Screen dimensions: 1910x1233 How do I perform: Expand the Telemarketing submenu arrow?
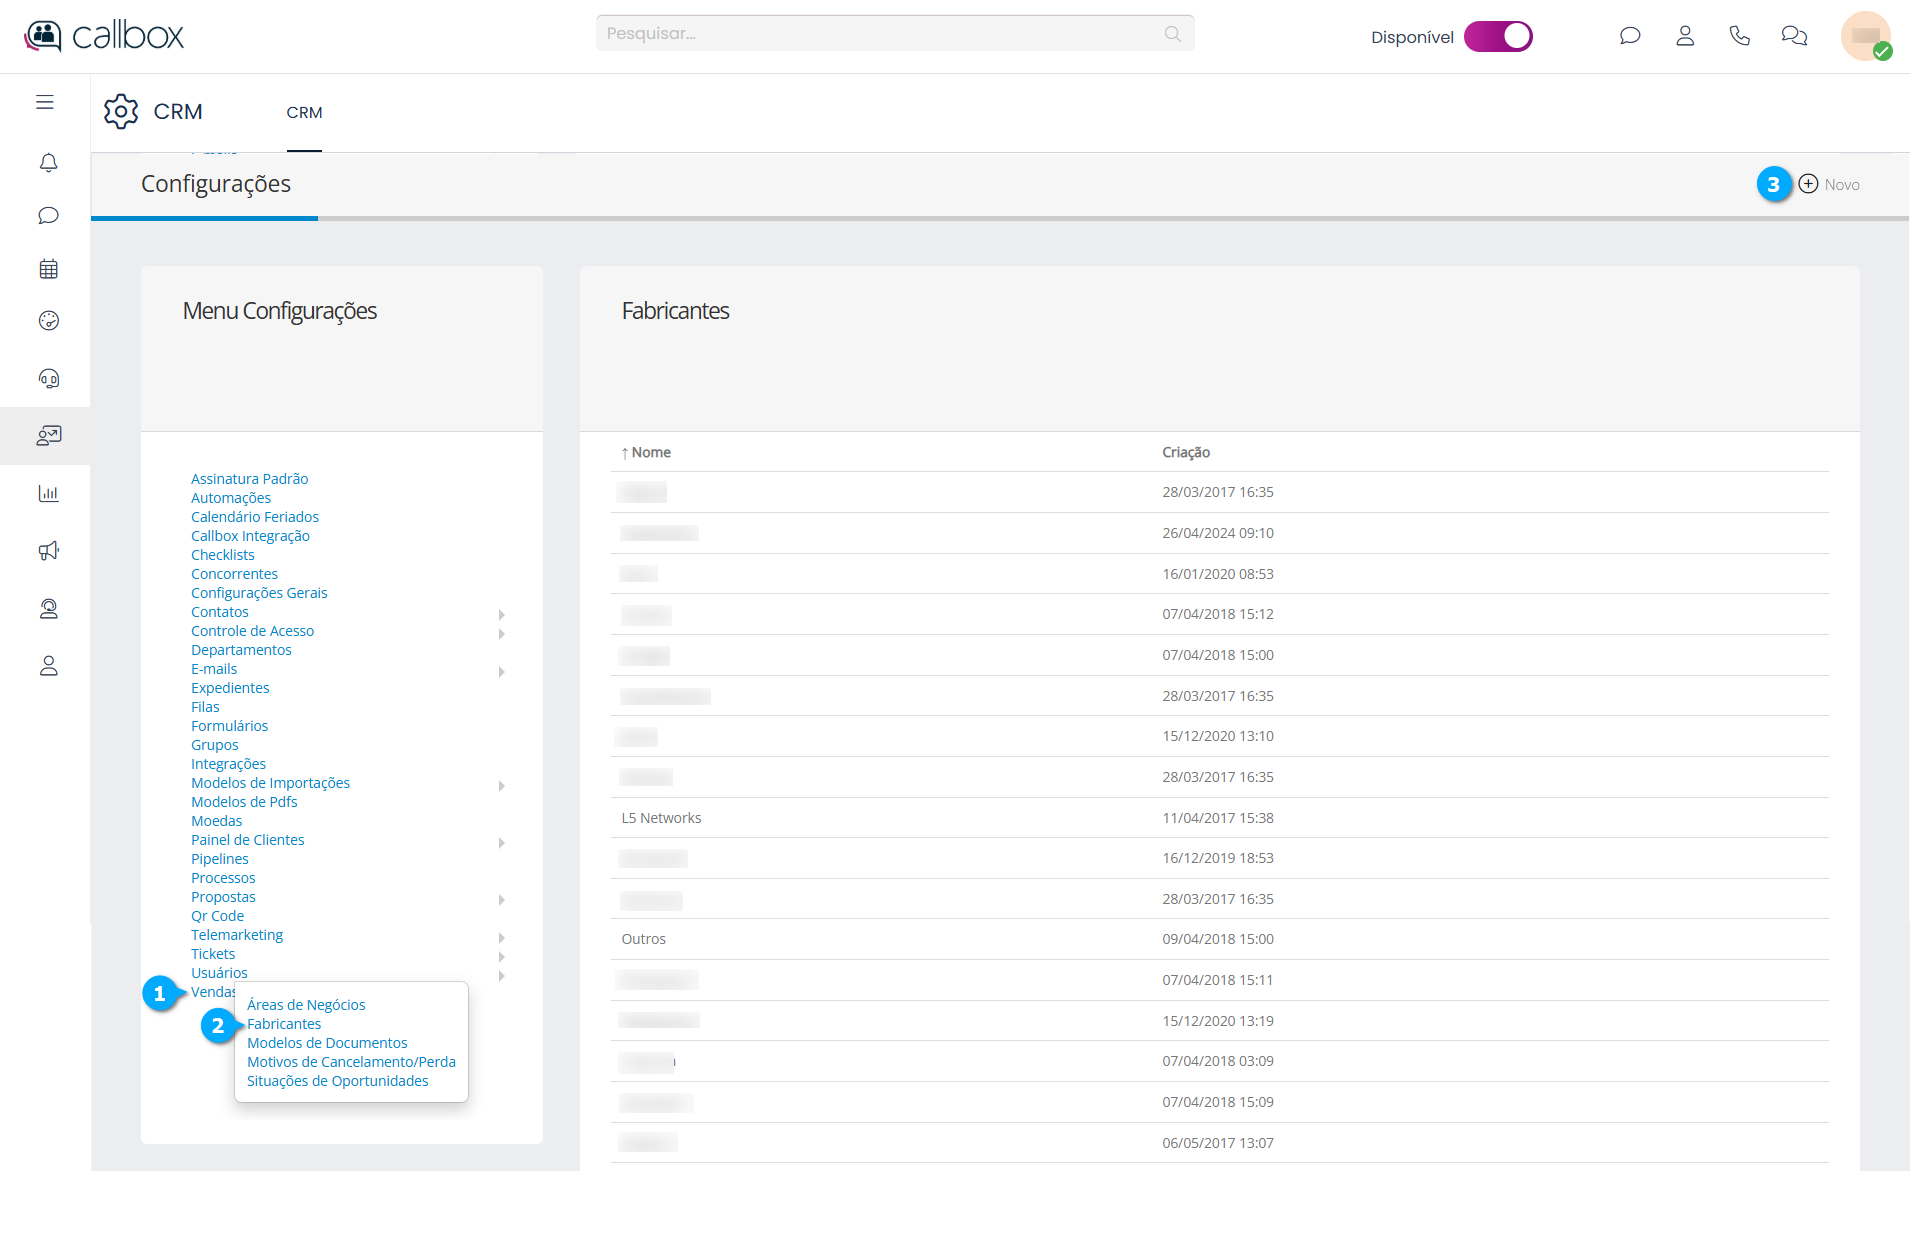[501, 937]
